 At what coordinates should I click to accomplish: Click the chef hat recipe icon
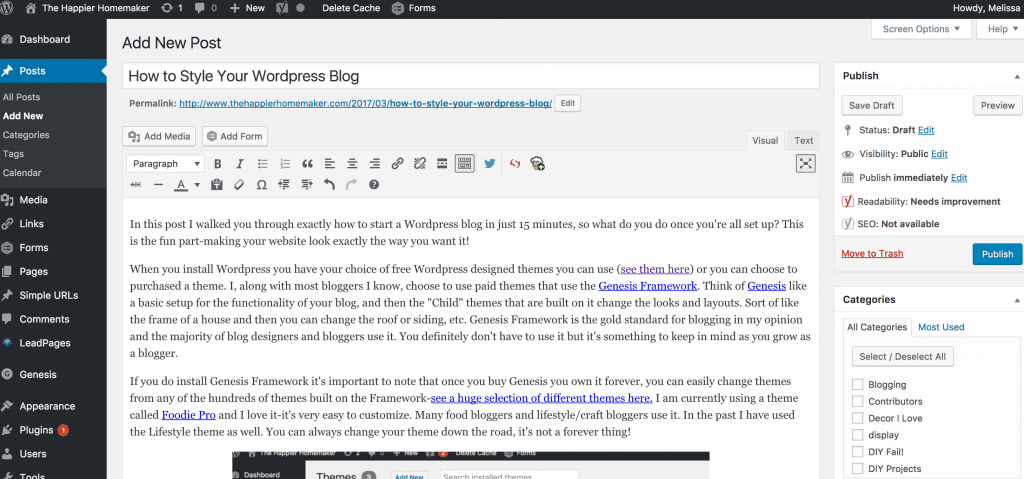537,164
